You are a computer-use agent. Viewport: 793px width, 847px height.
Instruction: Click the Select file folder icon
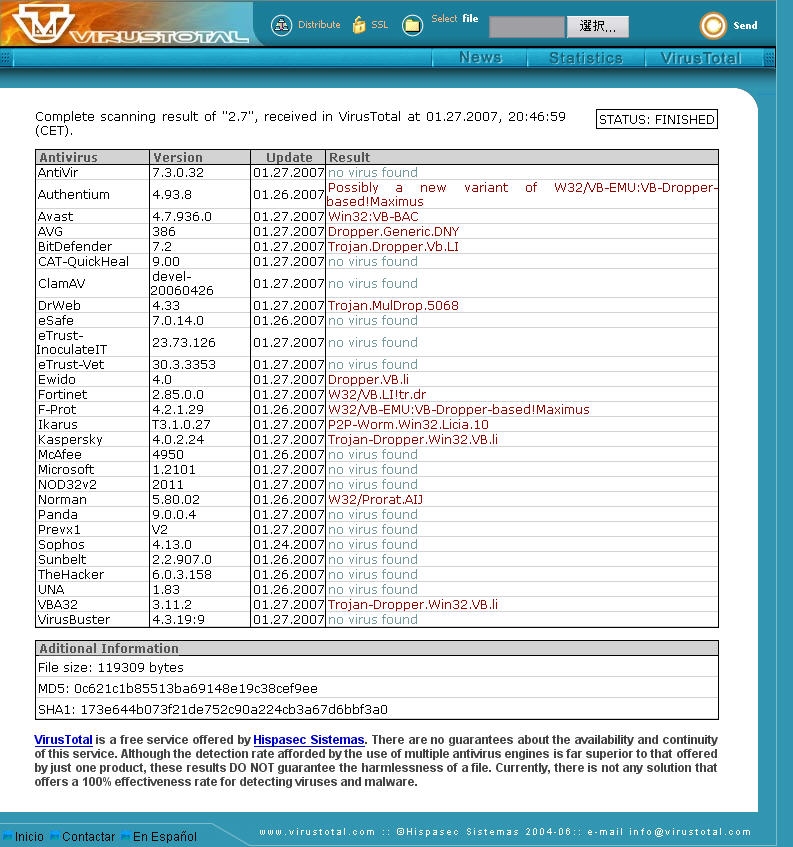click(x=412, y=25)
